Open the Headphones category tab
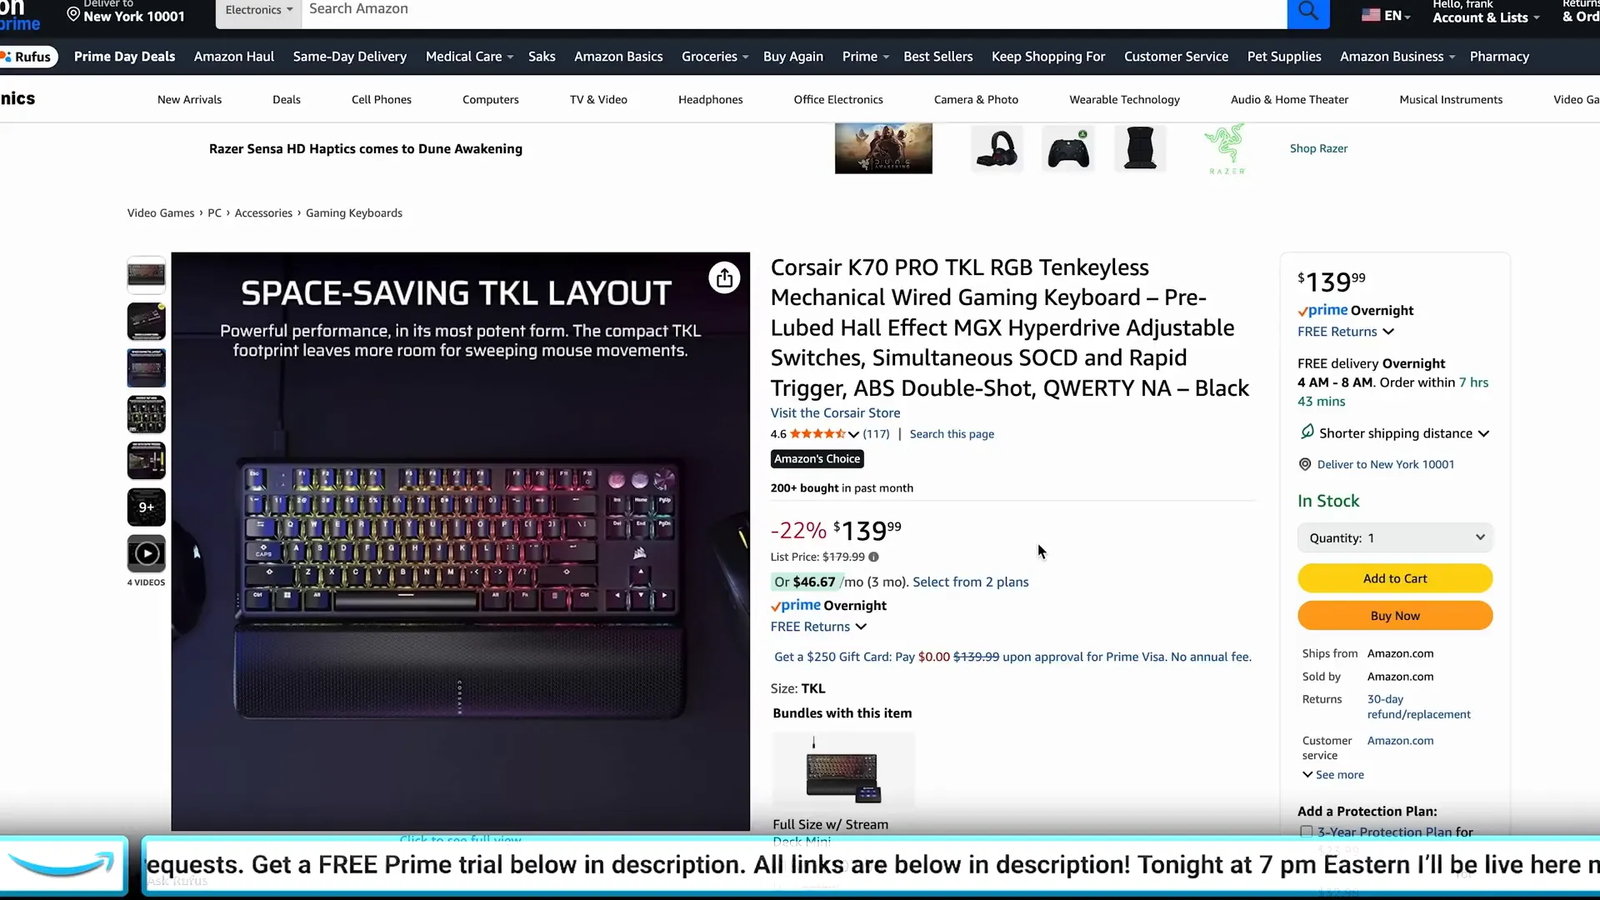The width and height of the screenshot is (1600, 900). click(710, 100)
